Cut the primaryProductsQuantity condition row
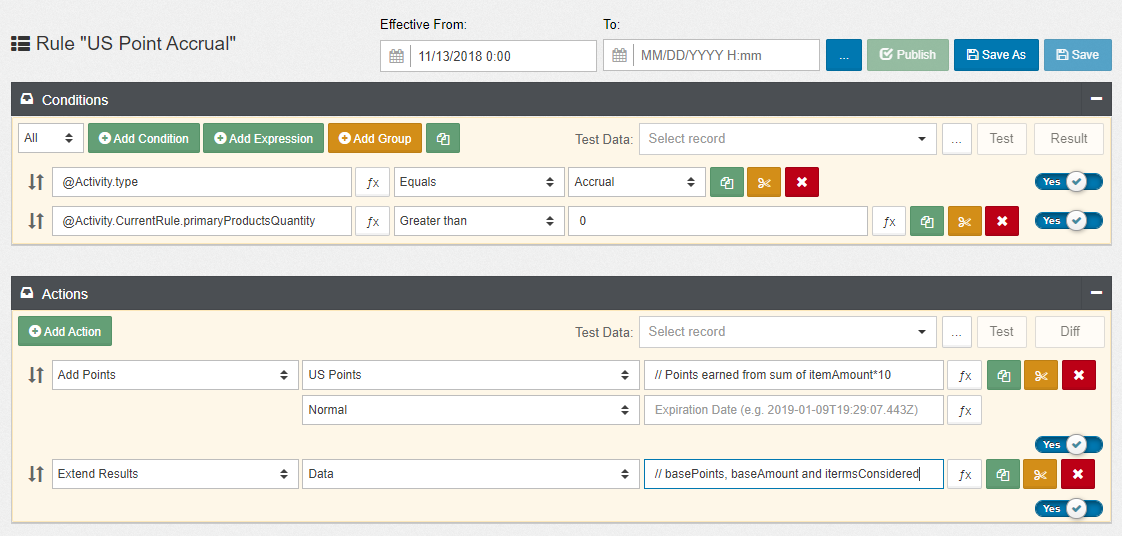The height and width of the screenshot is (536, 1122). click(964, 221)
